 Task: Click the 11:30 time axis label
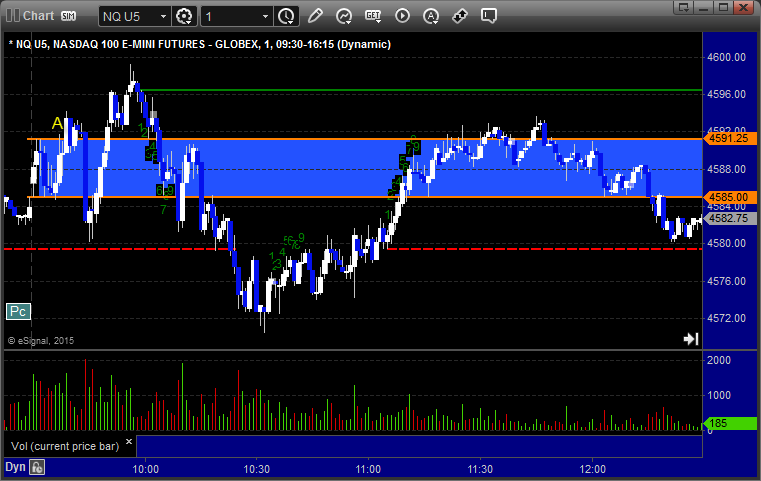tap(480, 469)
